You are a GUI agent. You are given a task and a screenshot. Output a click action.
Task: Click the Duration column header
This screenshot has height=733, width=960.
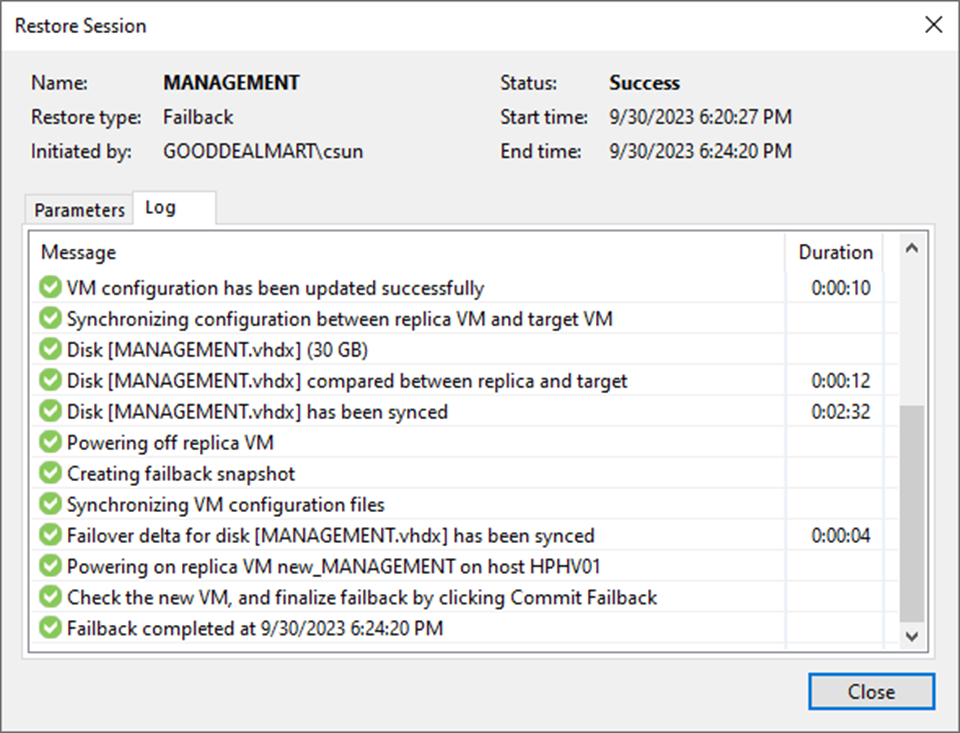[x=835, y=252]
